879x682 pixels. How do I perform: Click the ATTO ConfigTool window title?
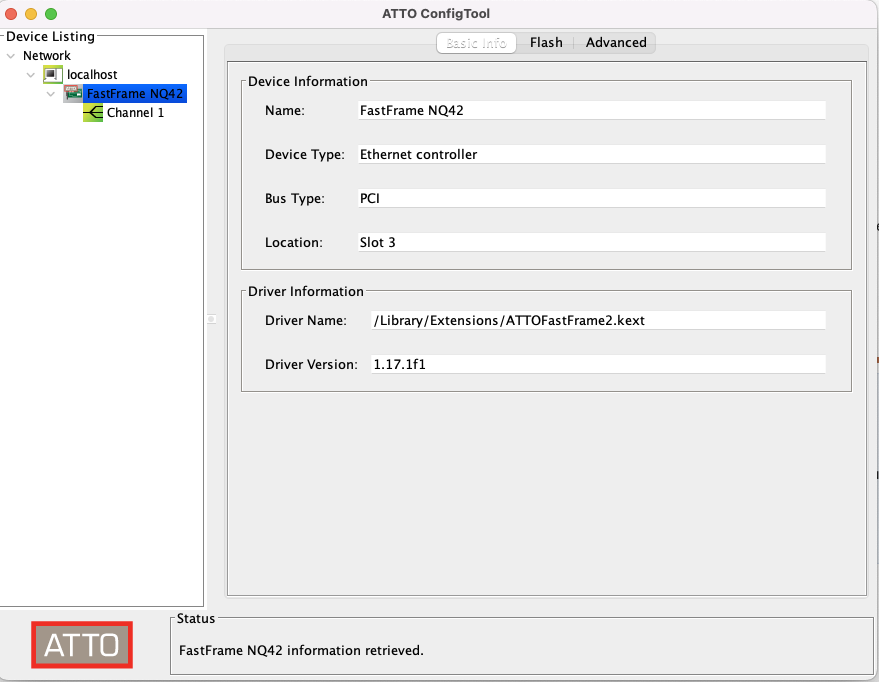[x=436, y=13]
